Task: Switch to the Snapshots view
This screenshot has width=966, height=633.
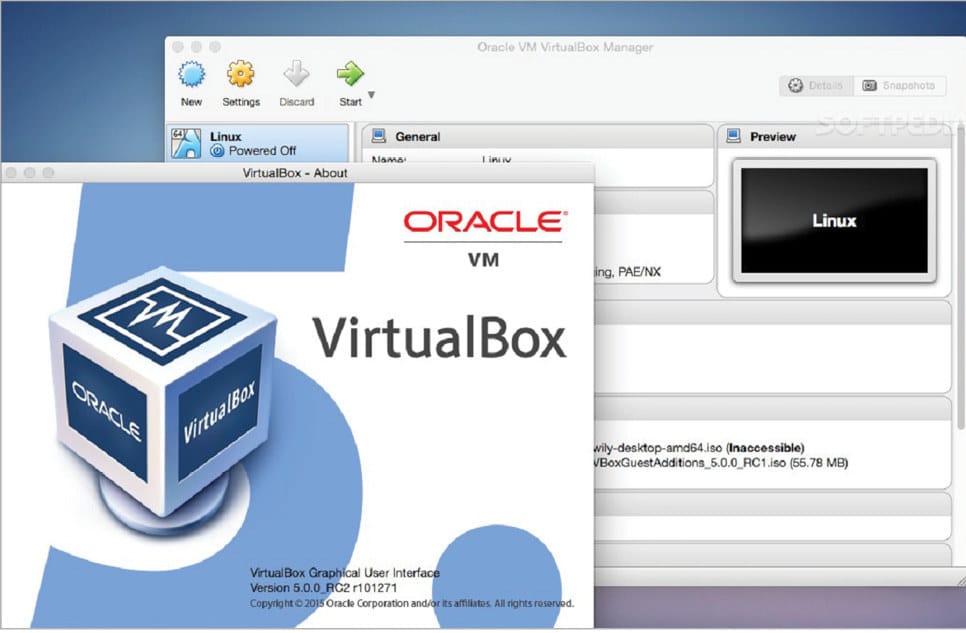Action: click(899, 86)
